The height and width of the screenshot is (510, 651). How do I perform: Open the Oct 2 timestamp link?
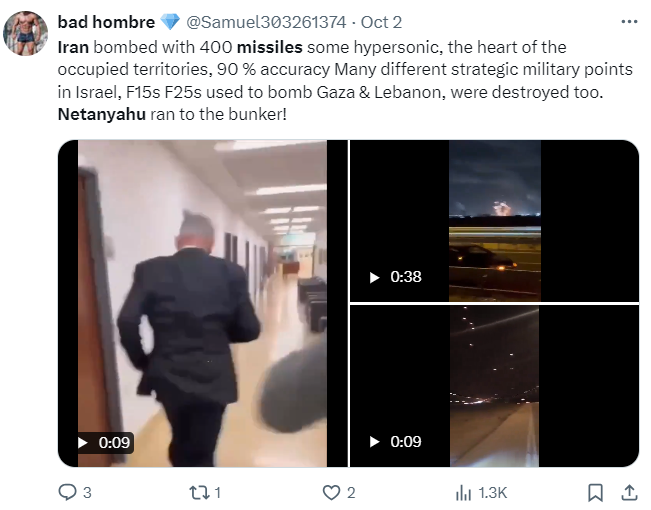(381, 22)
